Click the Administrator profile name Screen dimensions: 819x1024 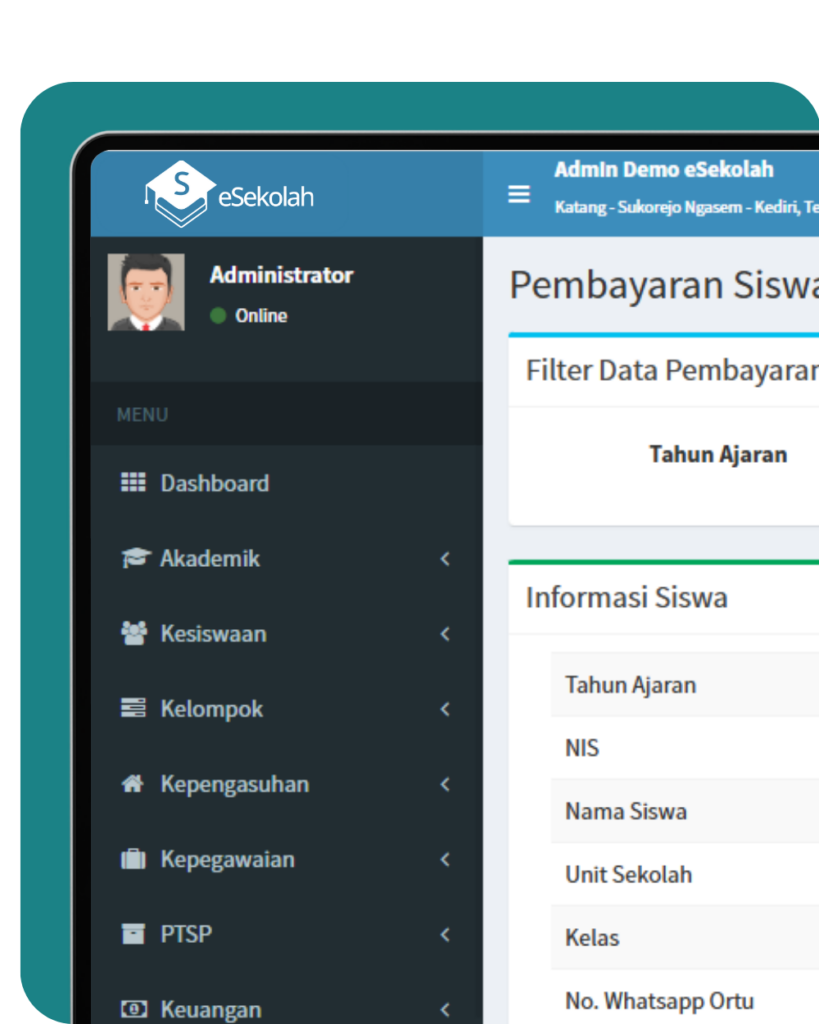[280, 275]
